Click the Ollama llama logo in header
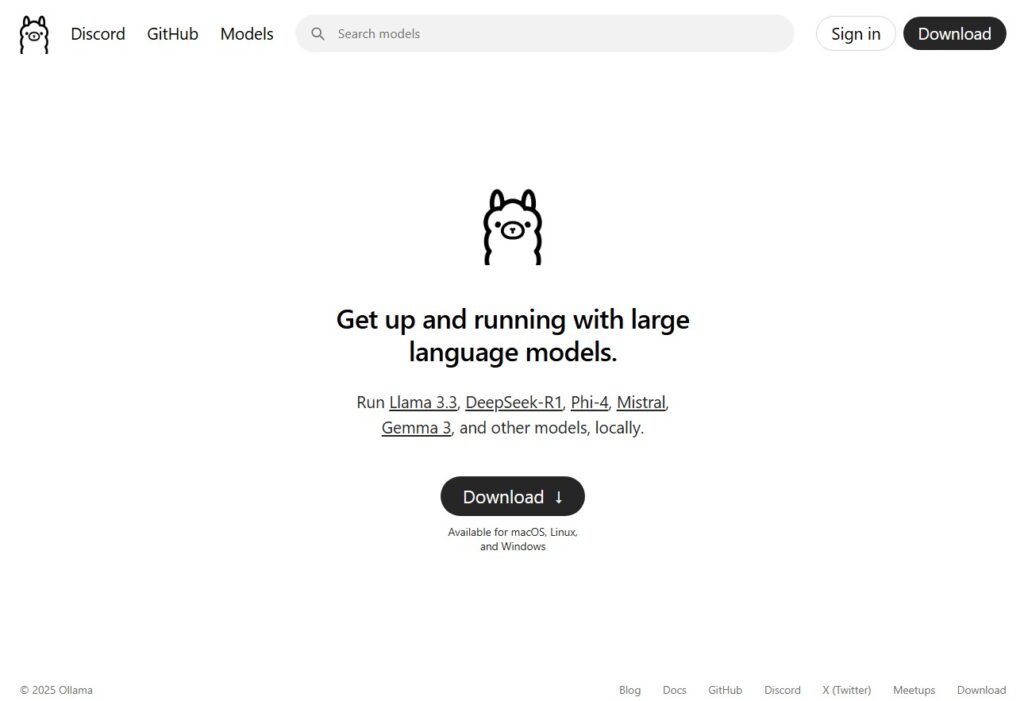Viewport: 1024px width, 701px height. tap(34, 34)
